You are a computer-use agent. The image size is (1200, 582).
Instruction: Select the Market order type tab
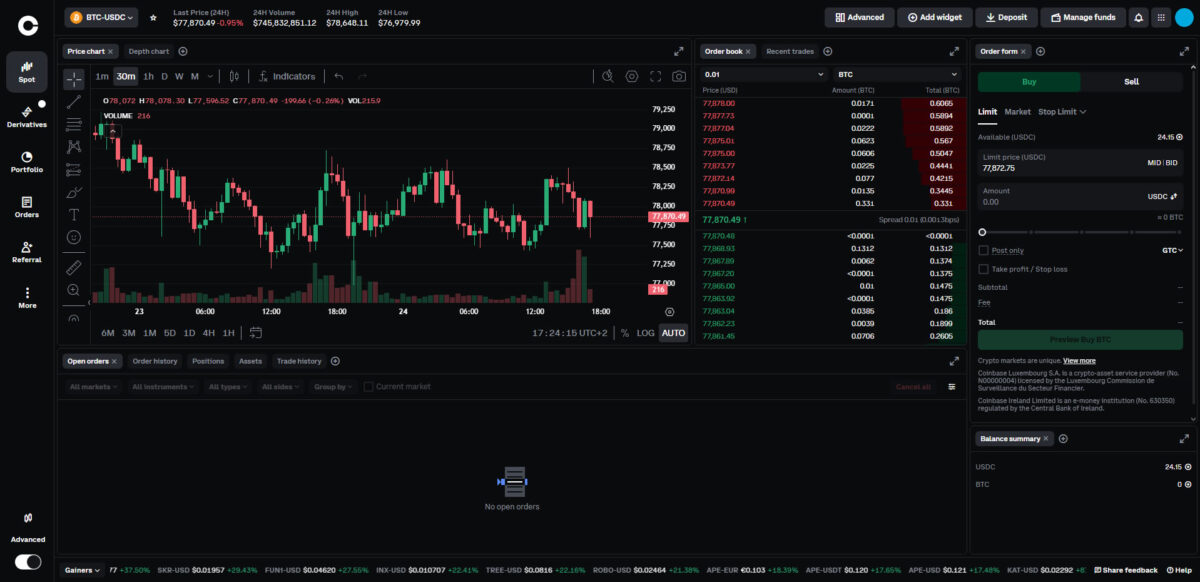point(1017,112)
